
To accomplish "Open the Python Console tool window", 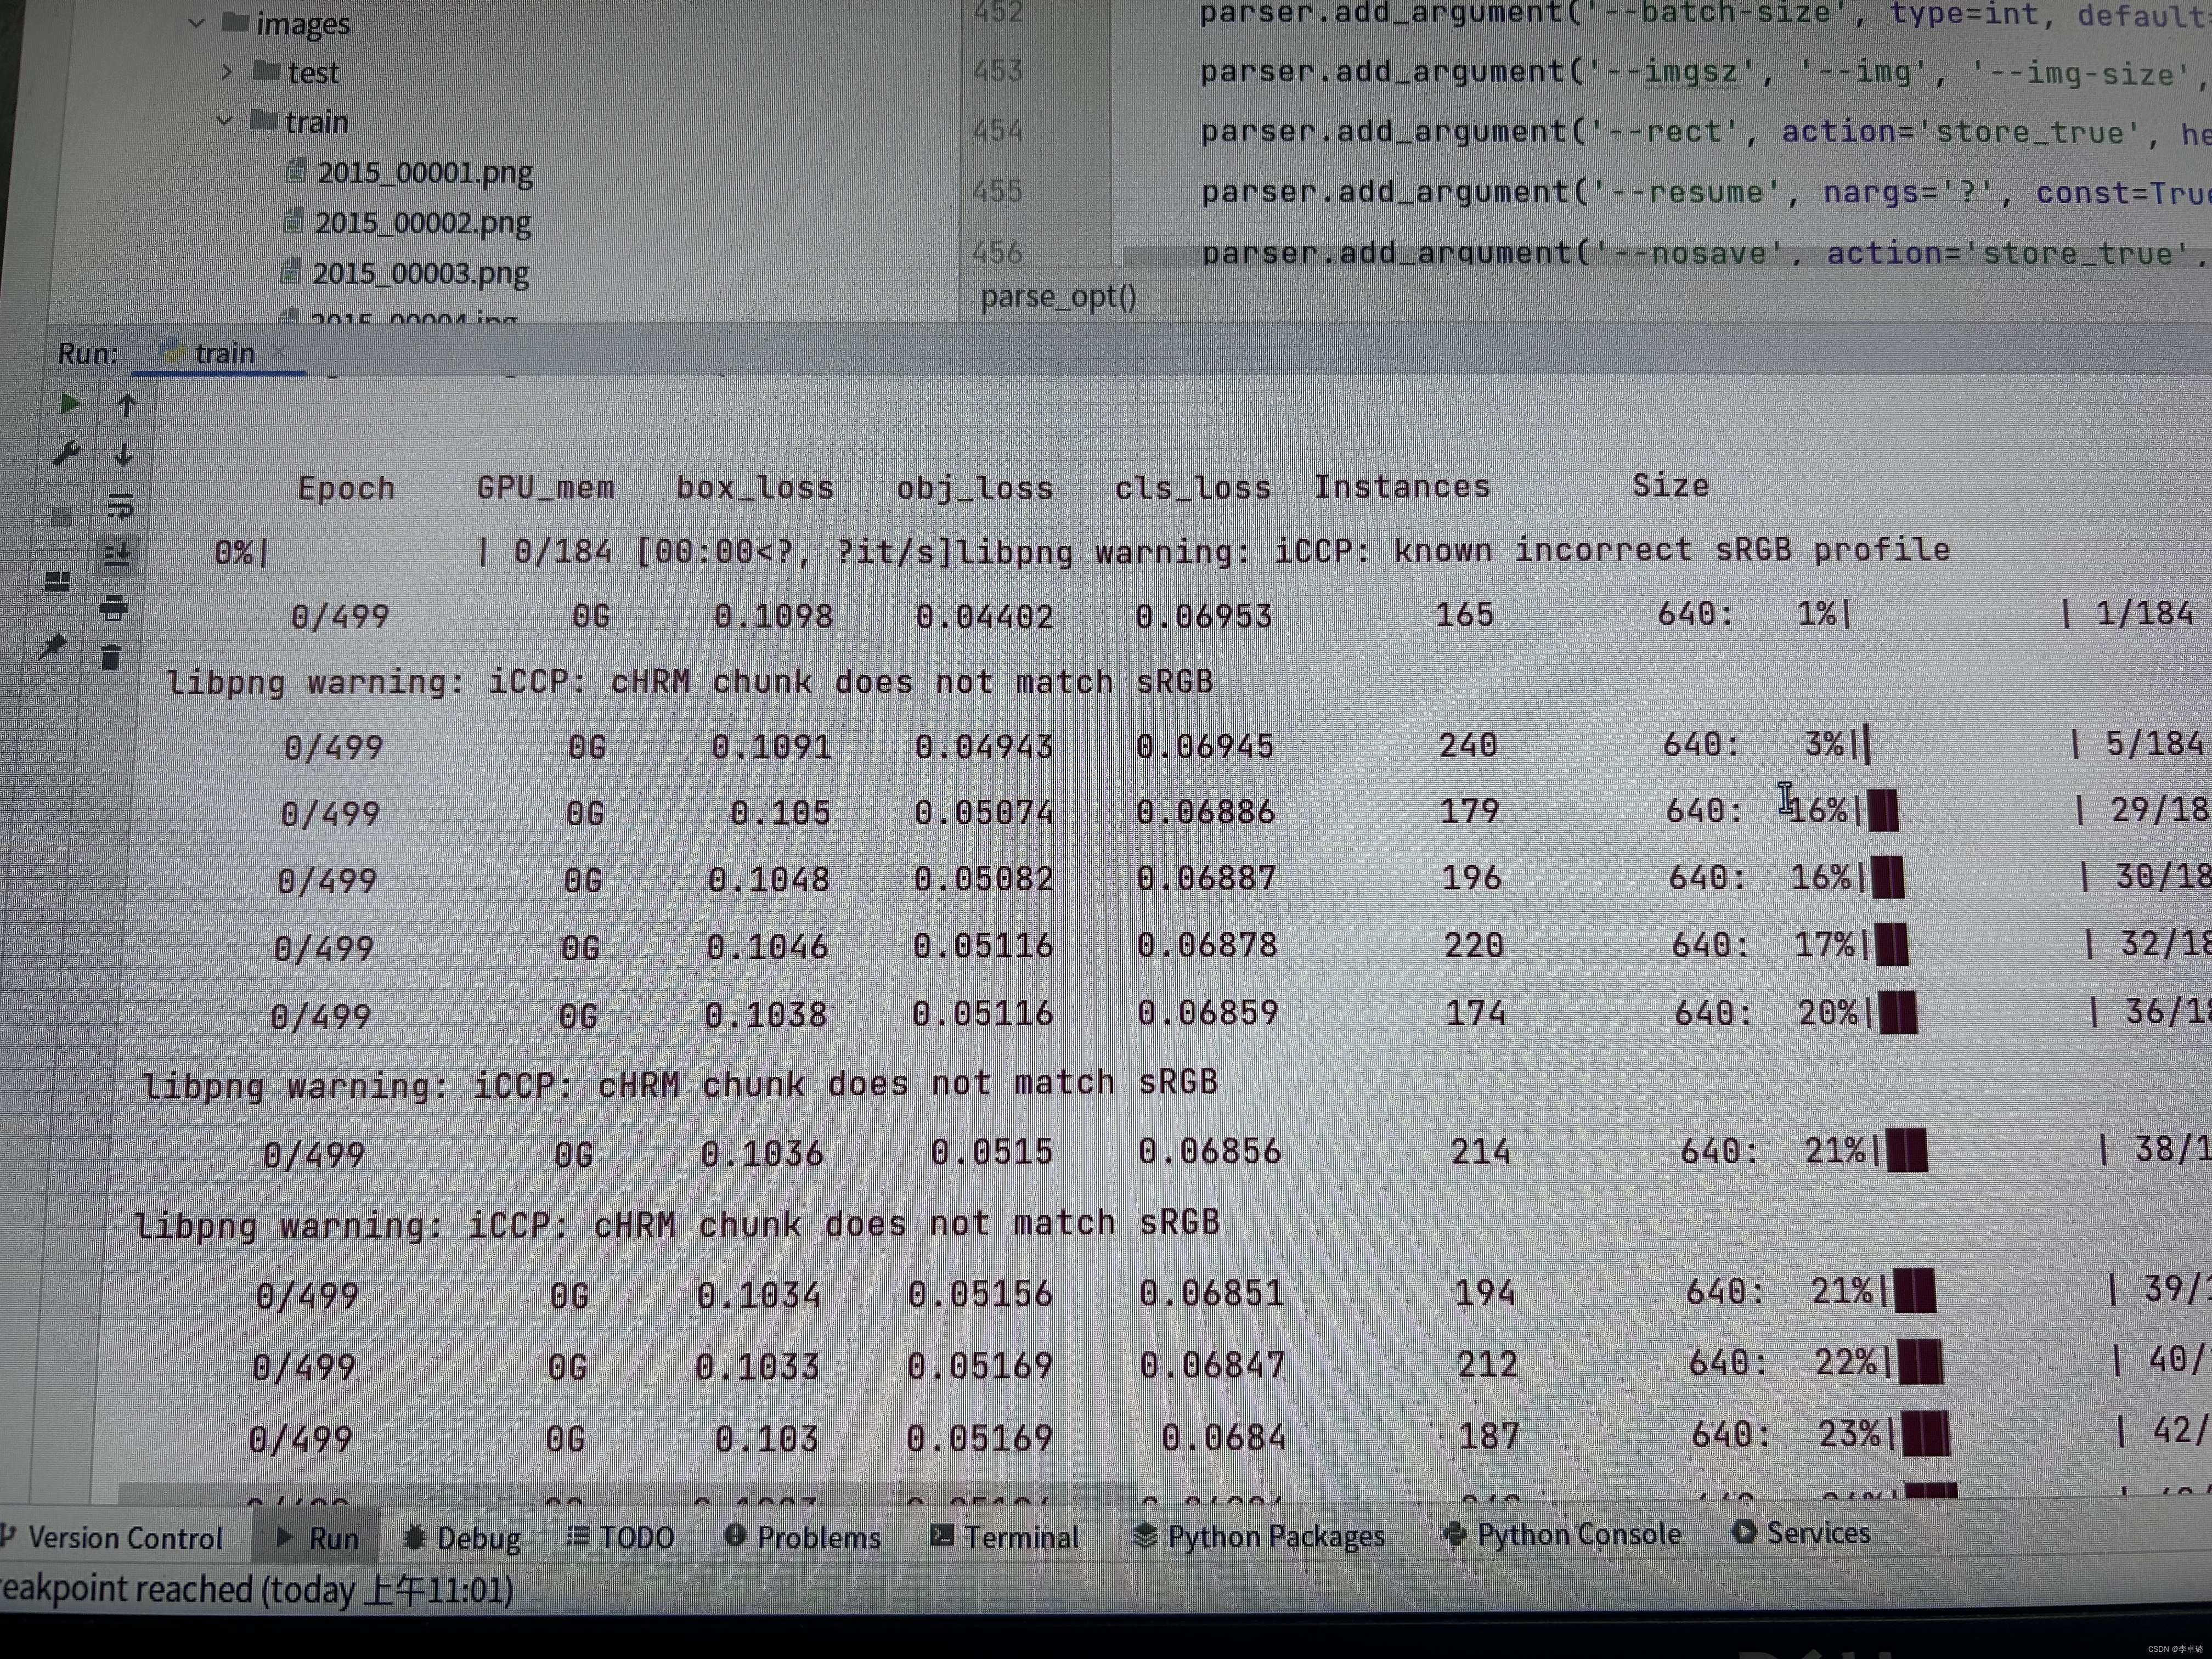I will pyautogui.click(x=1562, y=1533).
